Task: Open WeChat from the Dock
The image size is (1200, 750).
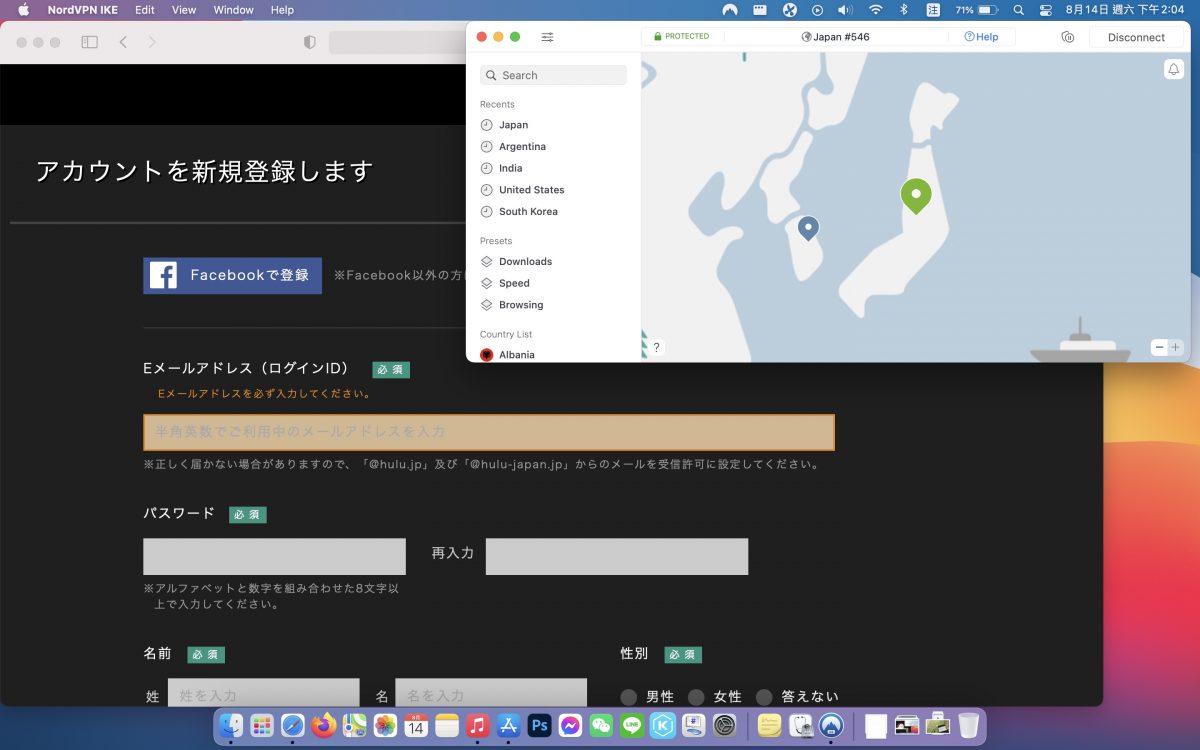Action: tap(601, 726)
